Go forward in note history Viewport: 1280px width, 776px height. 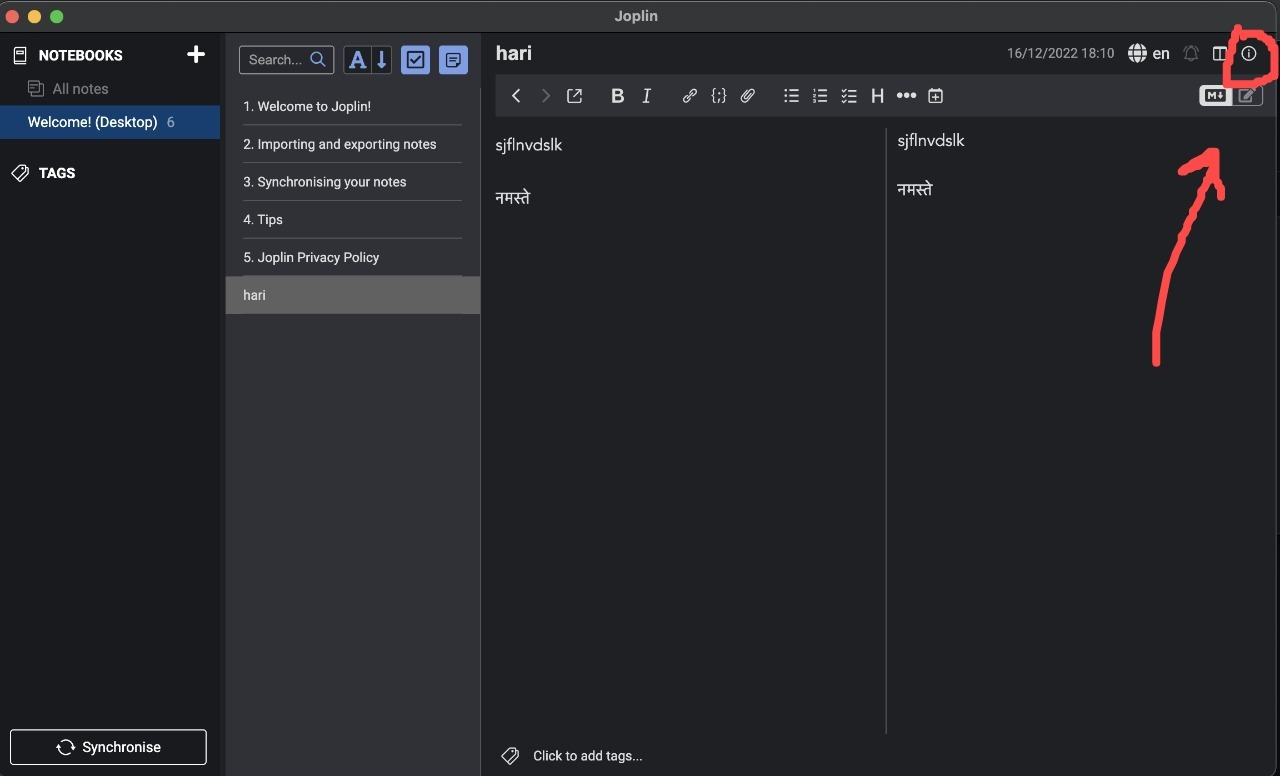point(545,96)
